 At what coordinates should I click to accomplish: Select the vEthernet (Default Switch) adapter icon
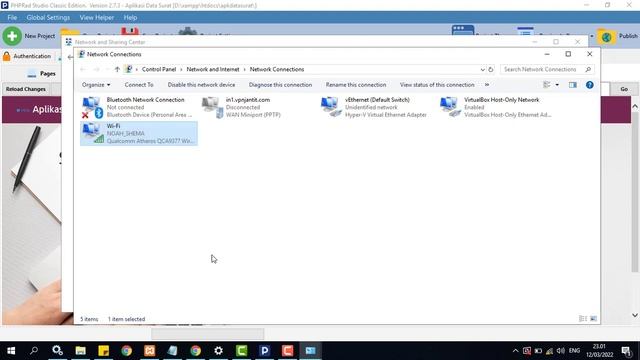pyautogui.click(x=331, y=107)
